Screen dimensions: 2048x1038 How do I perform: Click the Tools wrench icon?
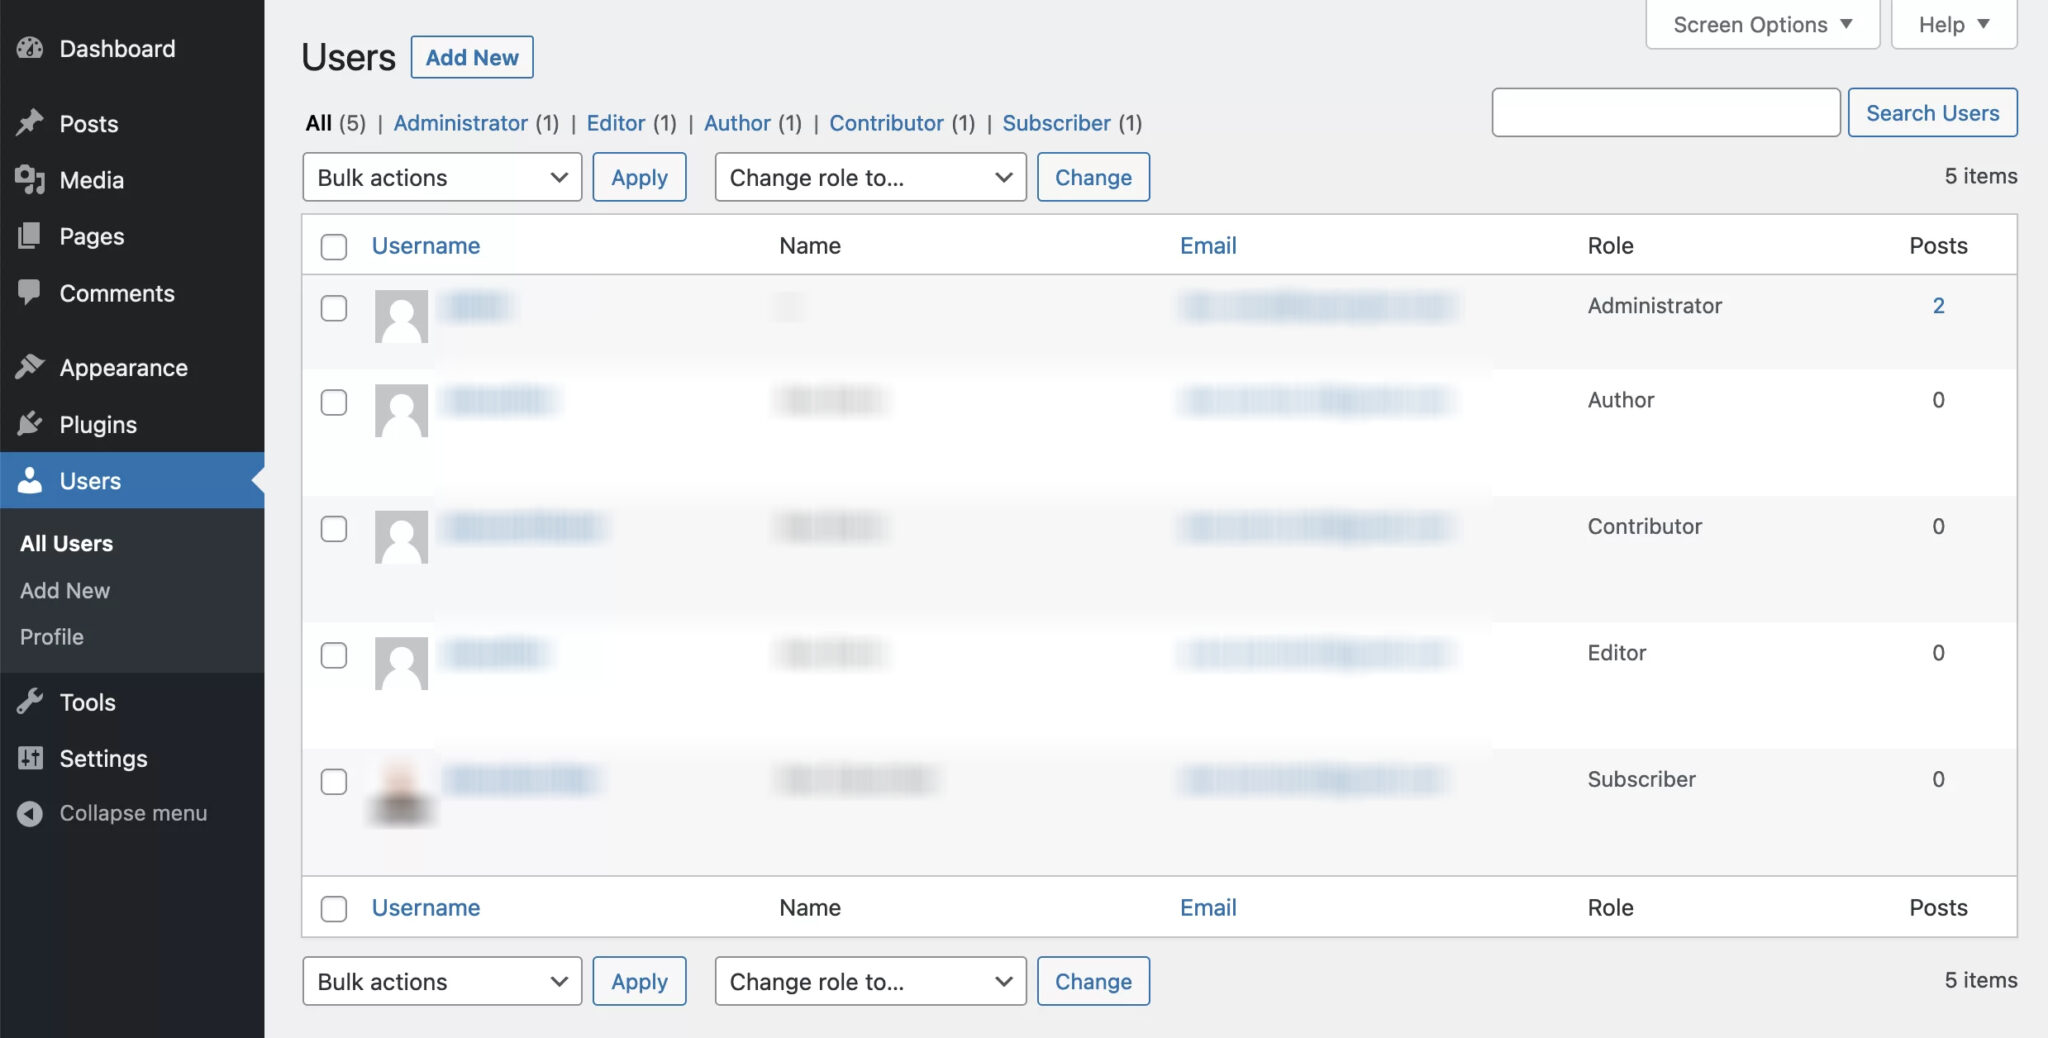click(x=30, y=702)
